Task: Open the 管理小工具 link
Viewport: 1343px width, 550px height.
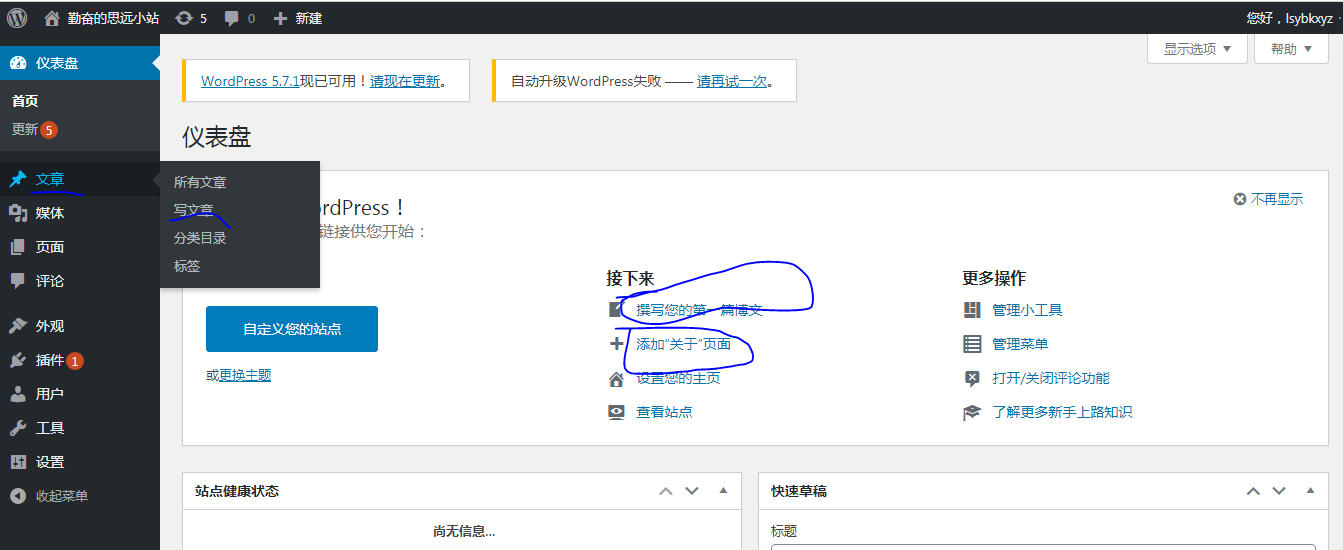Action: [x=1027, y=310]
